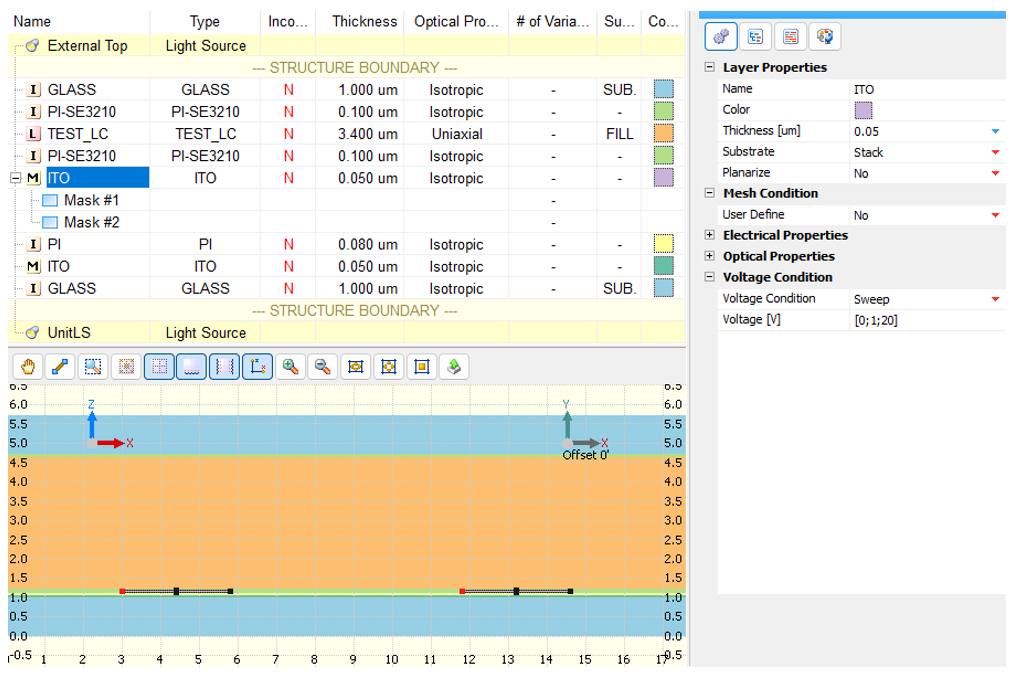This screenshot has height=675, width=1016.
Task: Click the green arrow export icon
Action: 454,367
